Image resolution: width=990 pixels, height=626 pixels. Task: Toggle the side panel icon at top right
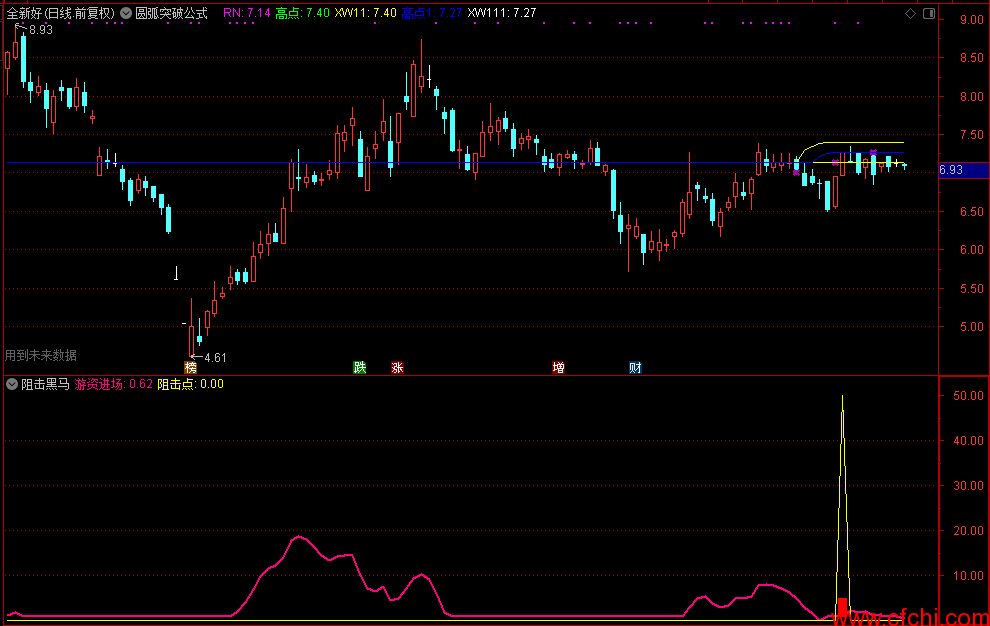pyautogui.click(x=929, y=13)
